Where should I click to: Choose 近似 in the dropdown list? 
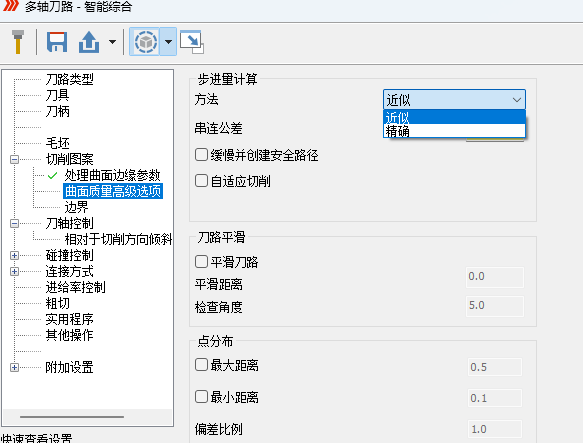(454, 117)
